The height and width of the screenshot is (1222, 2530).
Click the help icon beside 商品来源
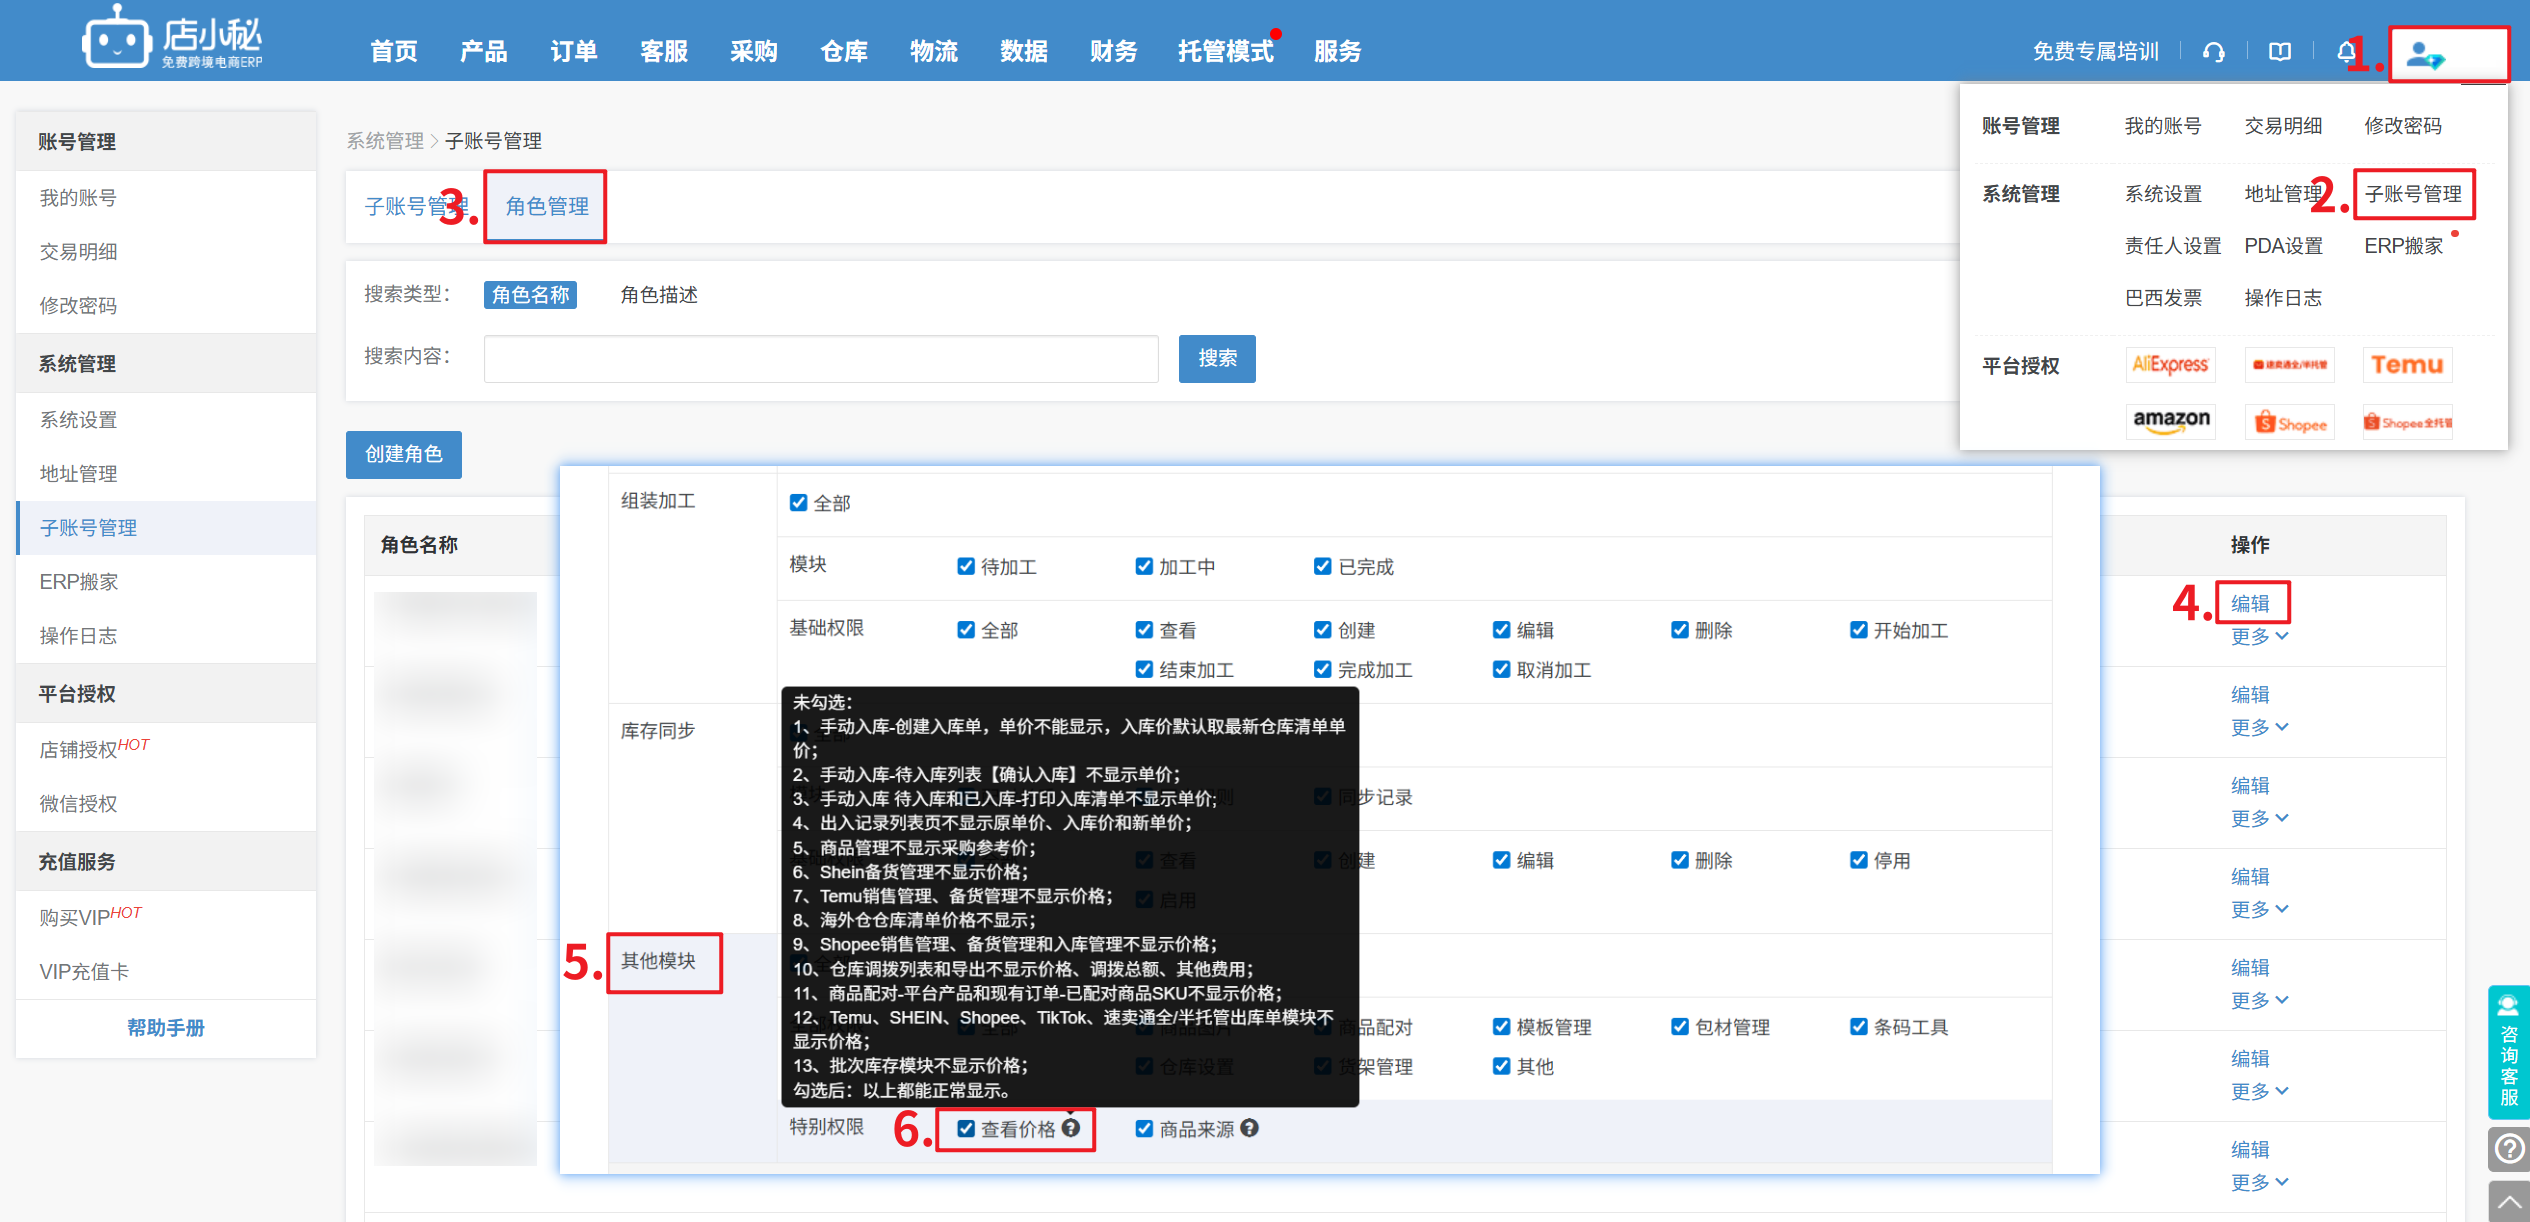[1250, 1128]
